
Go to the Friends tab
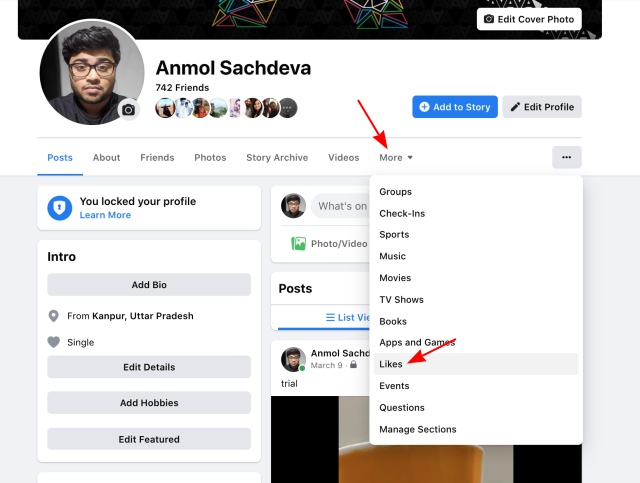(157, 158)
